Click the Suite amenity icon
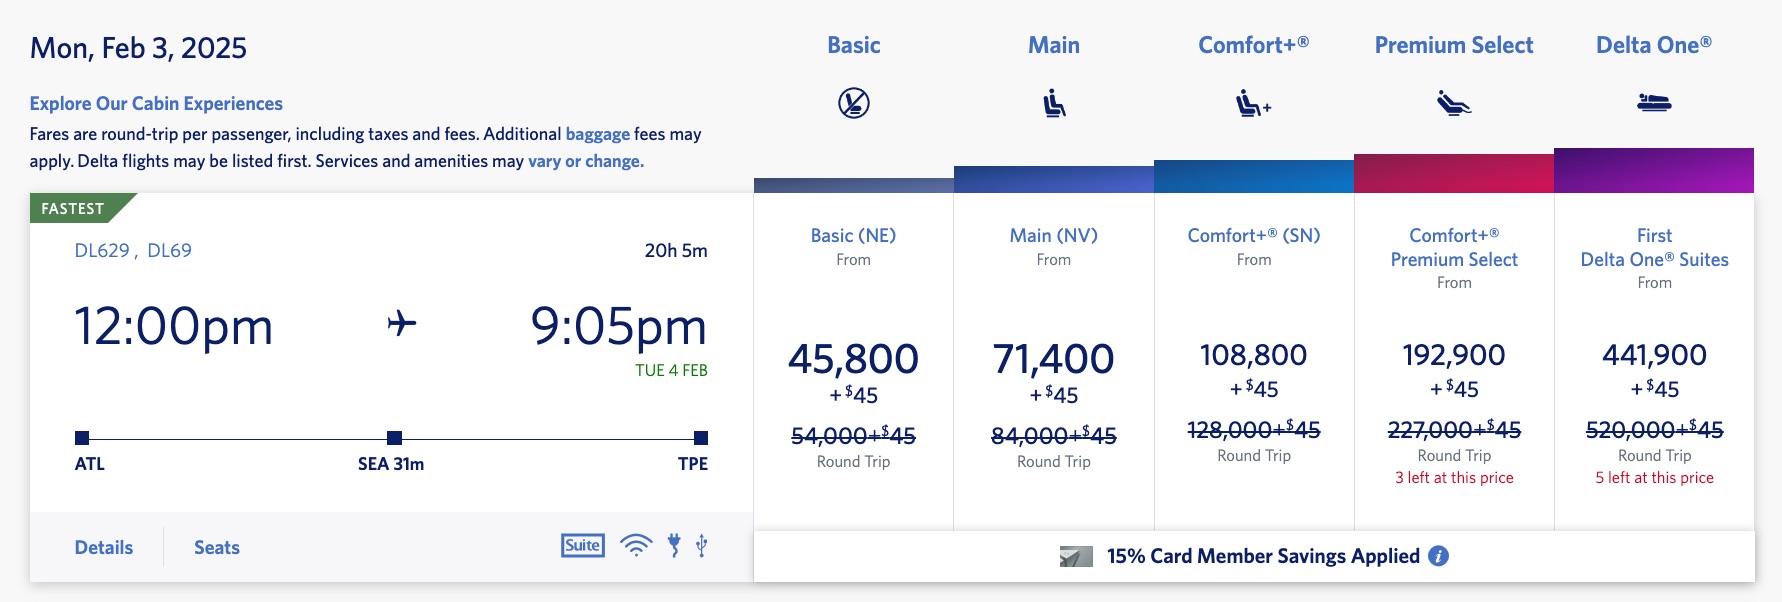 pyautogui.click(x=583, y=545)
